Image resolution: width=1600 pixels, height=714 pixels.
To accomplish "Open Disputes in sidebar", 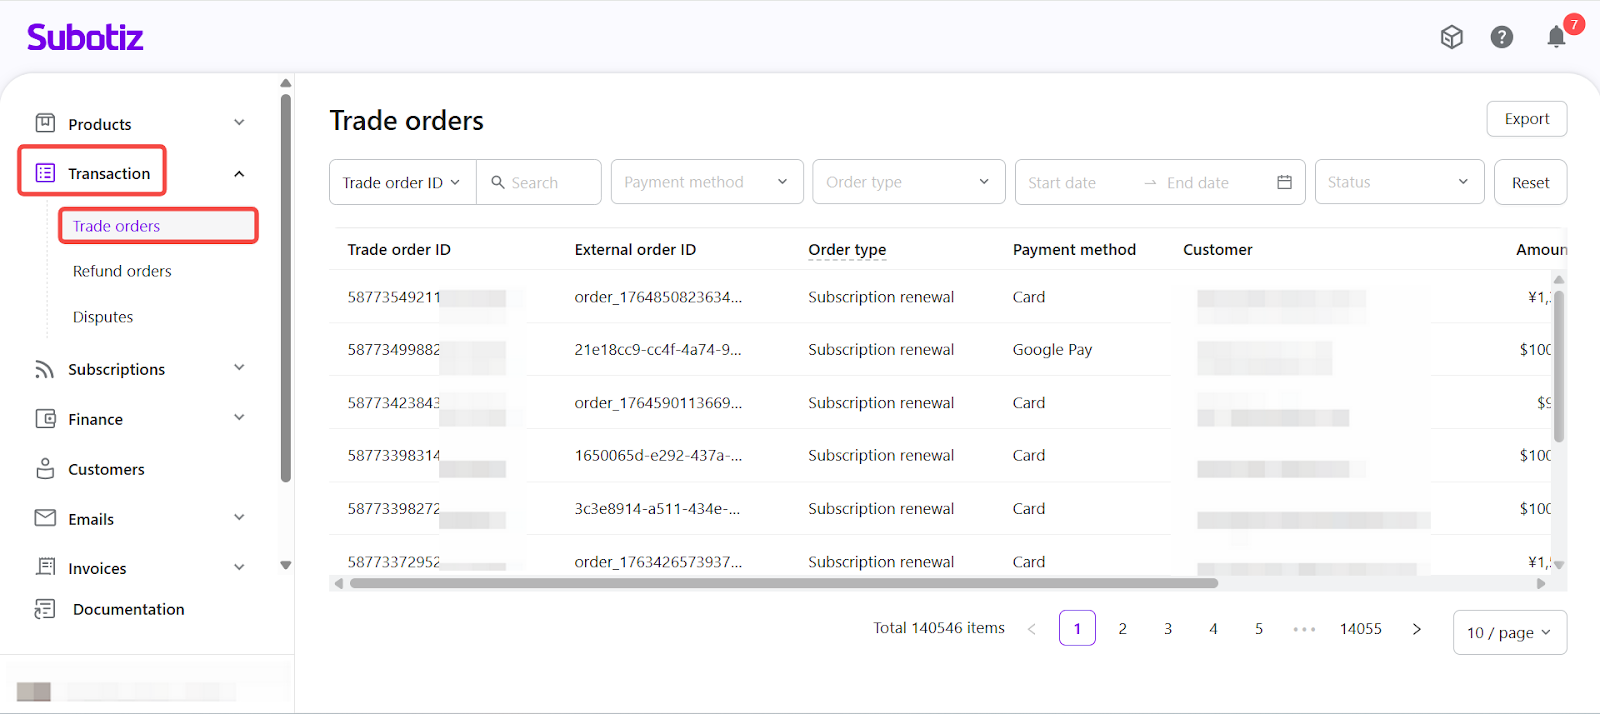I will 103,317.
